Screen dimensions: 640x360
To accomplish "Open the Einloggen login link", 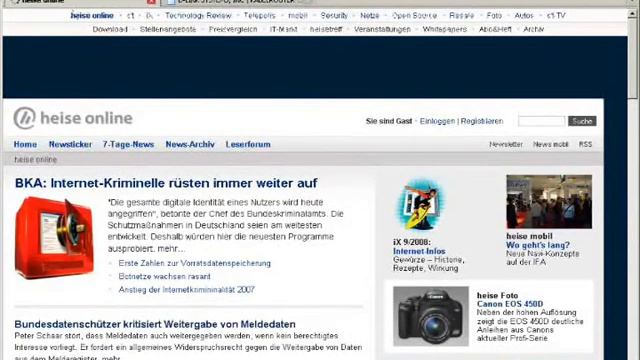I will (437, 121).
